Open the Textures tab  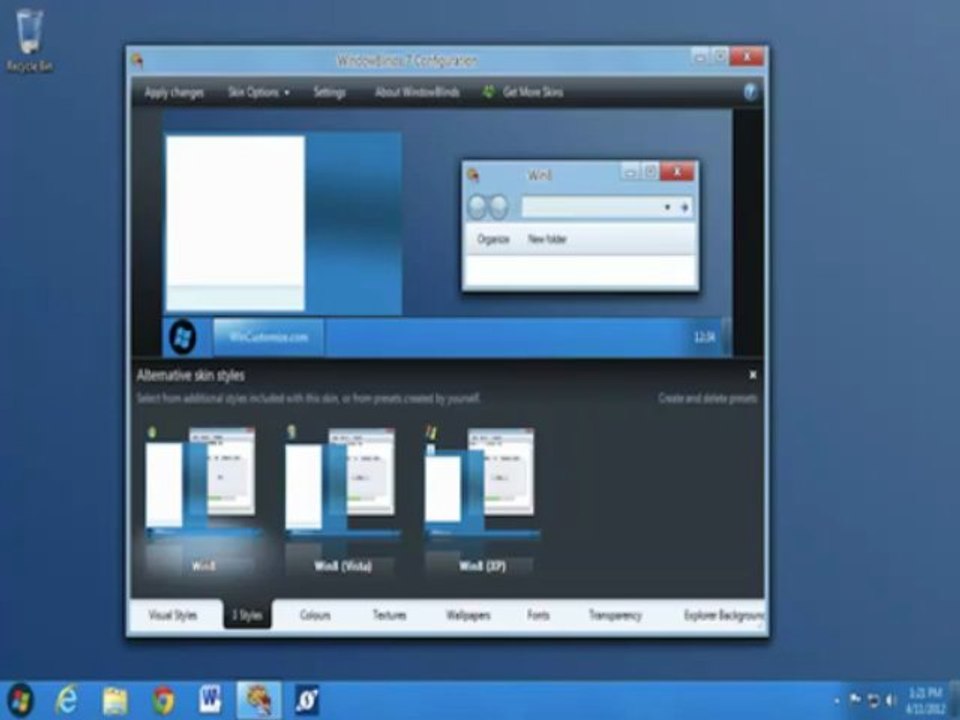tap(389, 615)
